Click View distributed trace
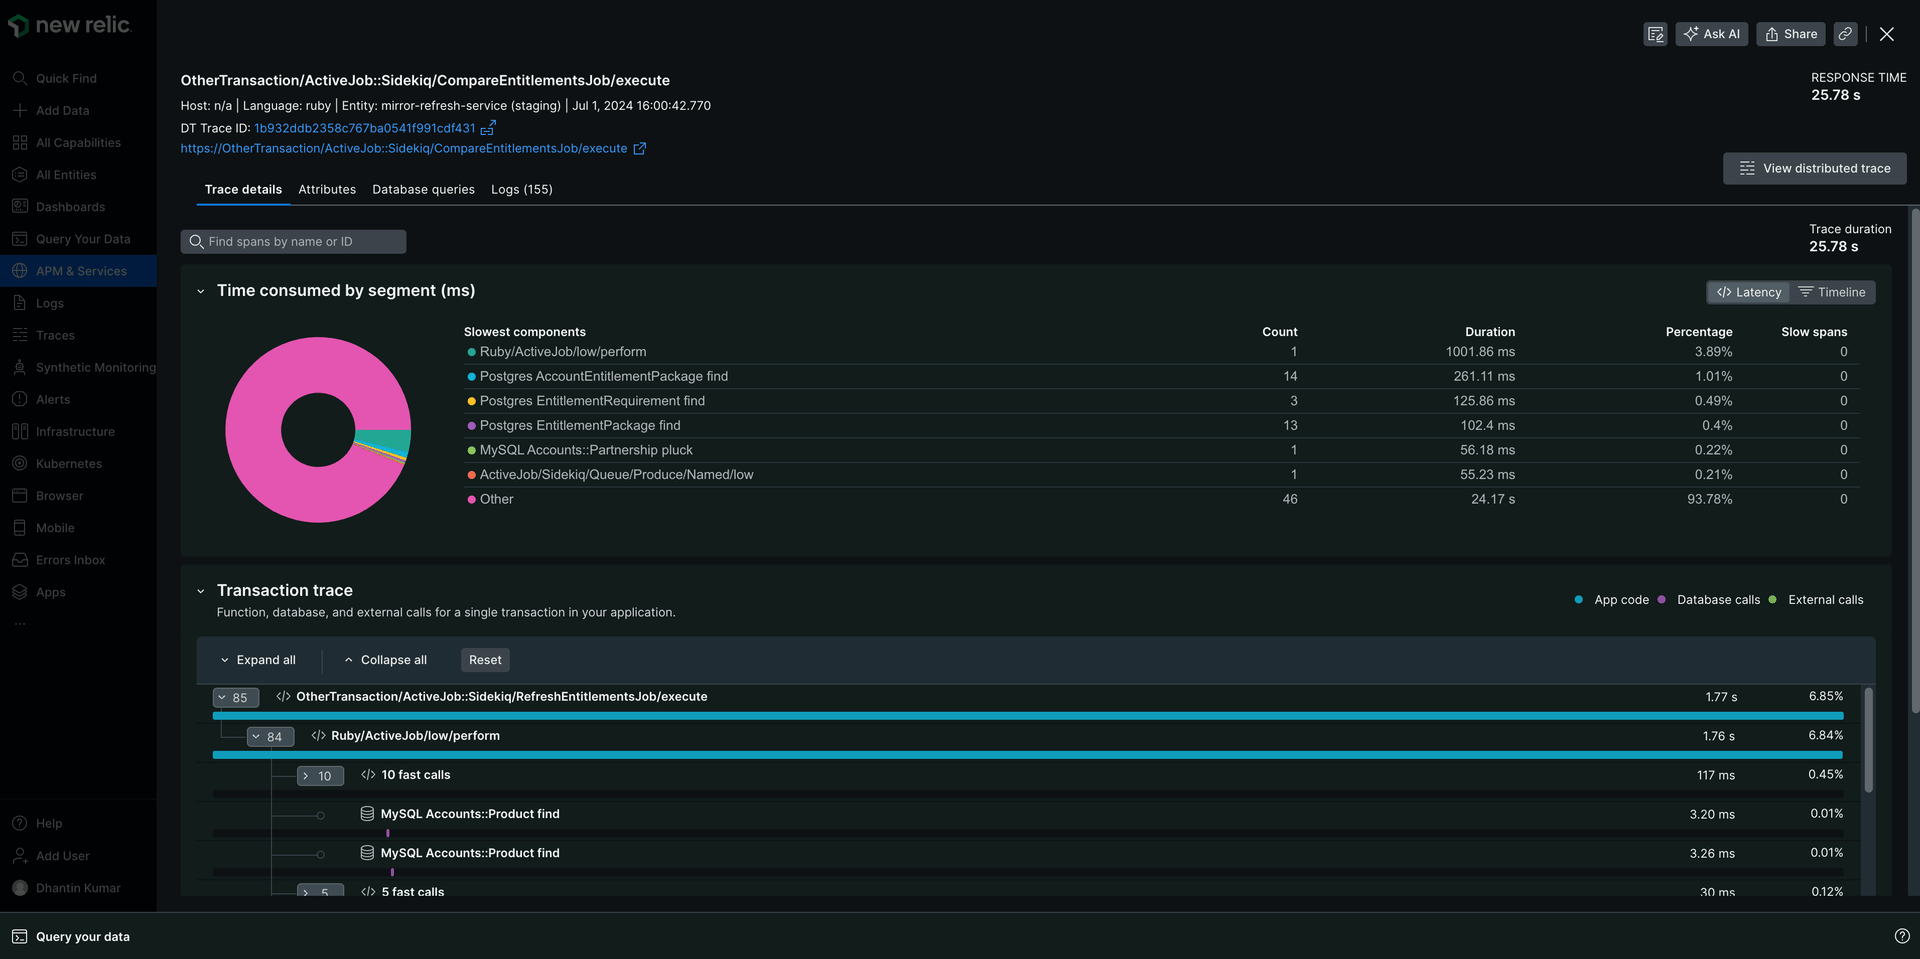Viewport: 1920px width, 959px height. (x=1814, y=168)
